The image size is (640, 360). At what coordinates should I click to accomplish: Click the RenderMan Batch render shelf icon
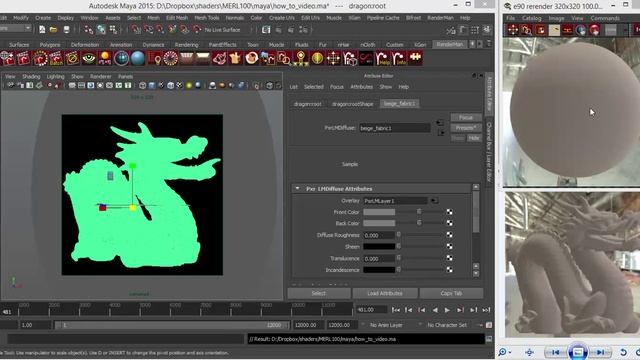(56, 58)
